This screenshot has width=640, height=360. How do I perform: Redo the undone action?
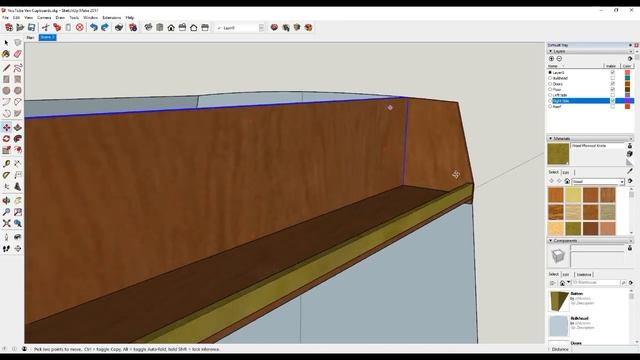tap(105, 27)
